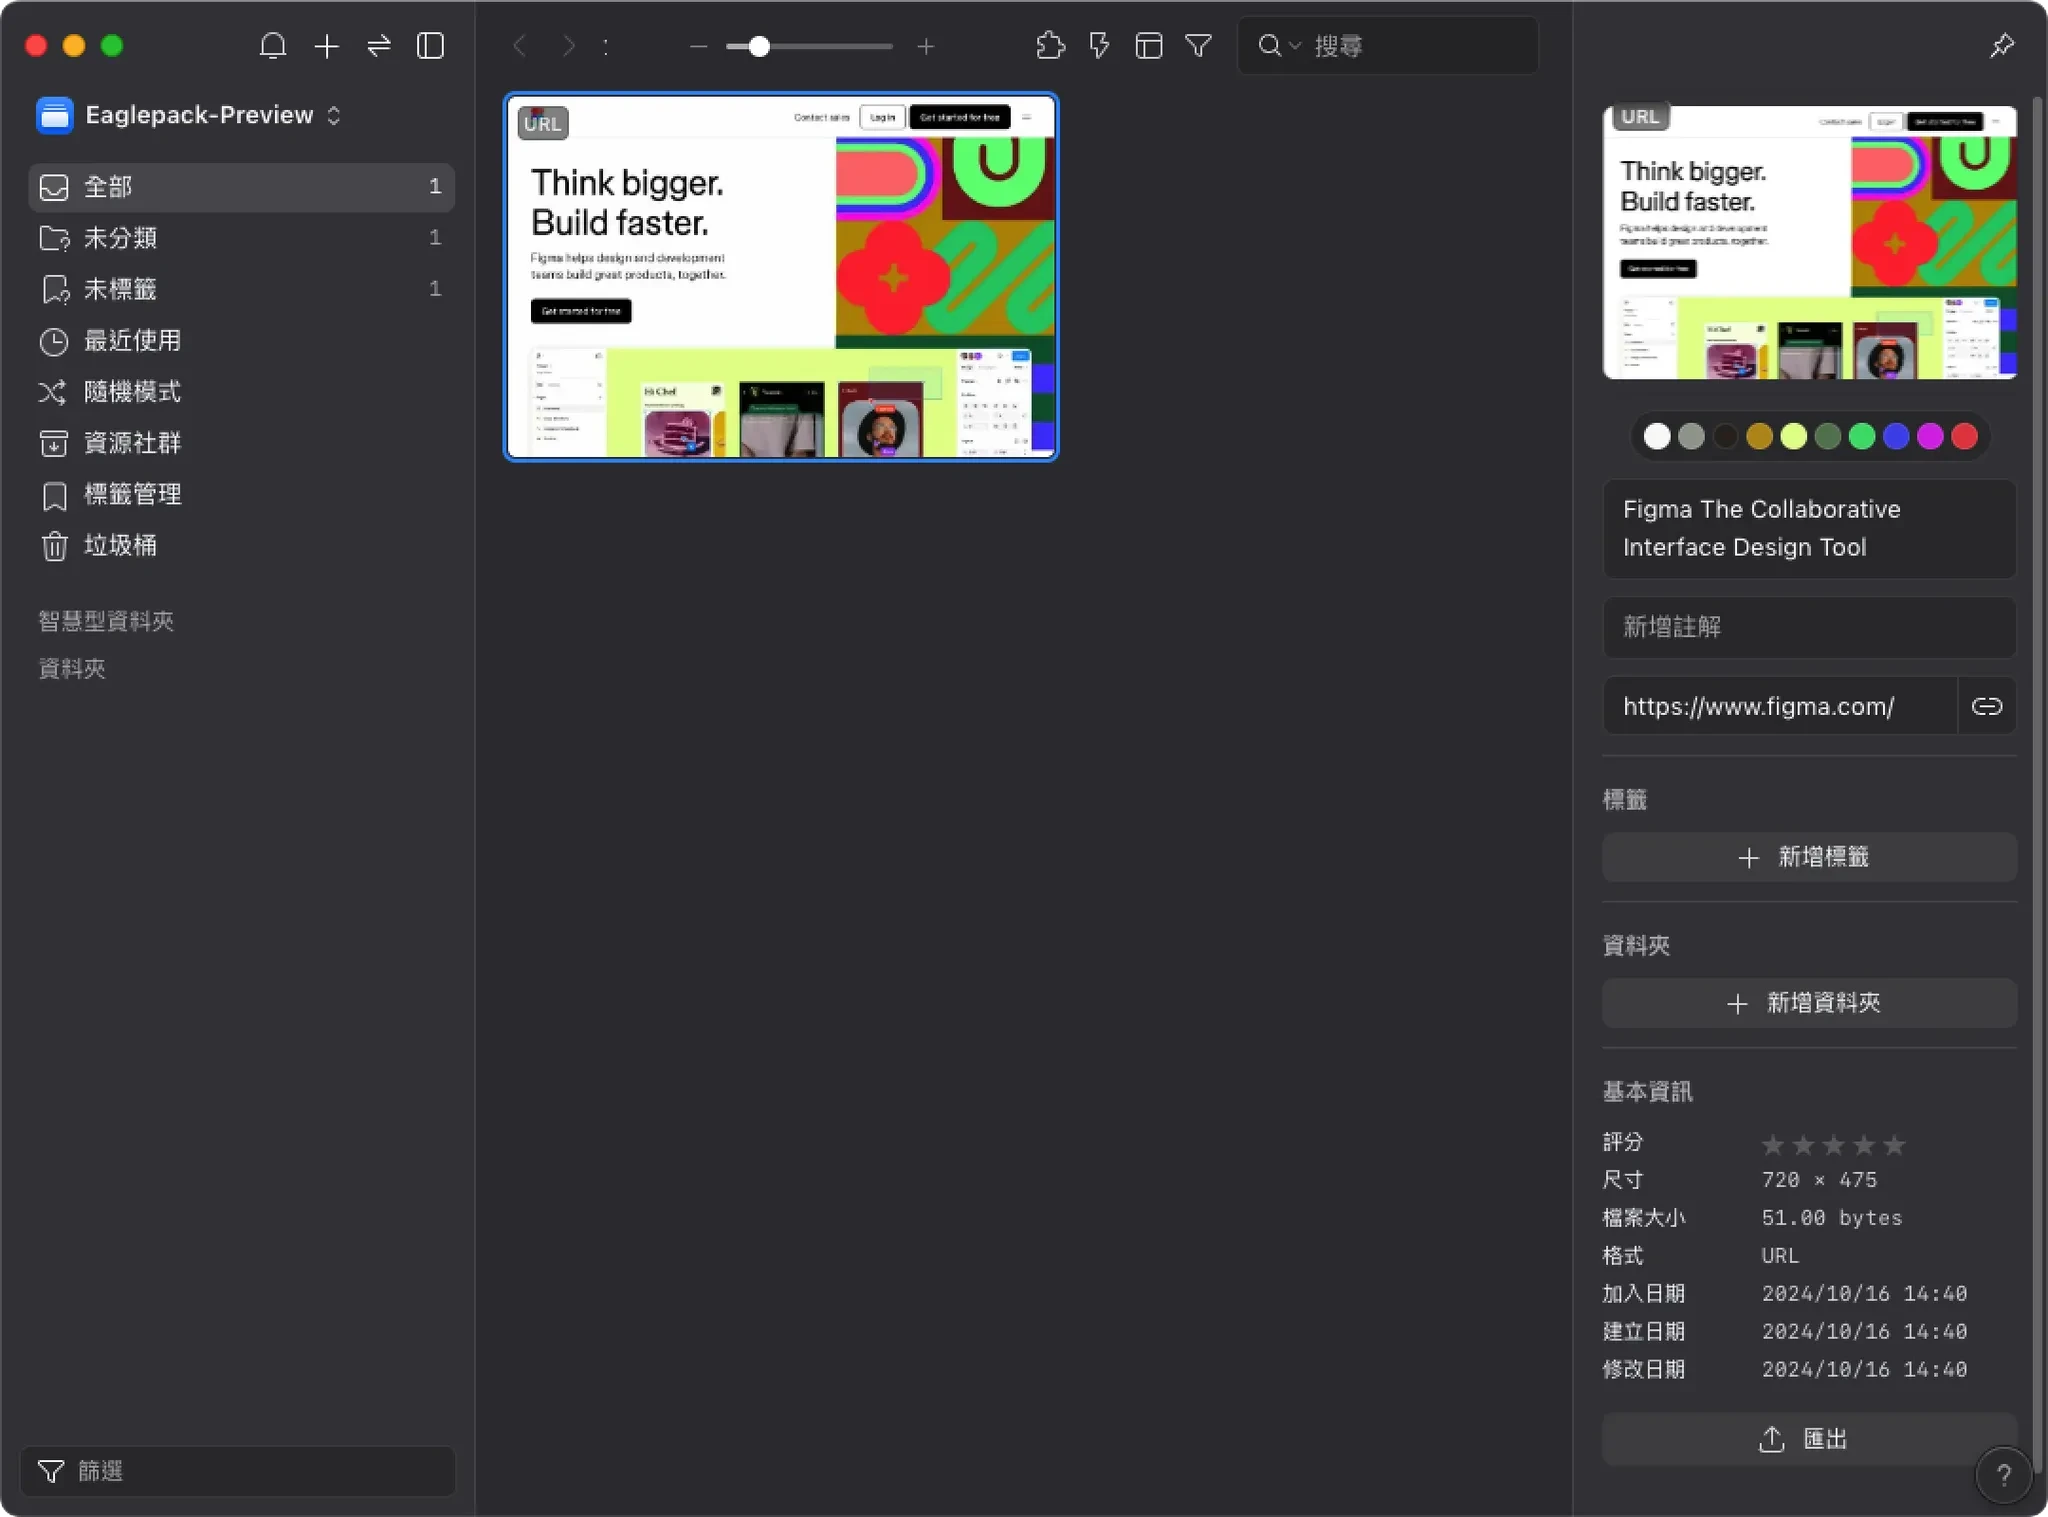Open 隨機模式 in the sidebar
Viewport: 2048px width, 1517px height.
pyautogui.click(x=241, y=392)
